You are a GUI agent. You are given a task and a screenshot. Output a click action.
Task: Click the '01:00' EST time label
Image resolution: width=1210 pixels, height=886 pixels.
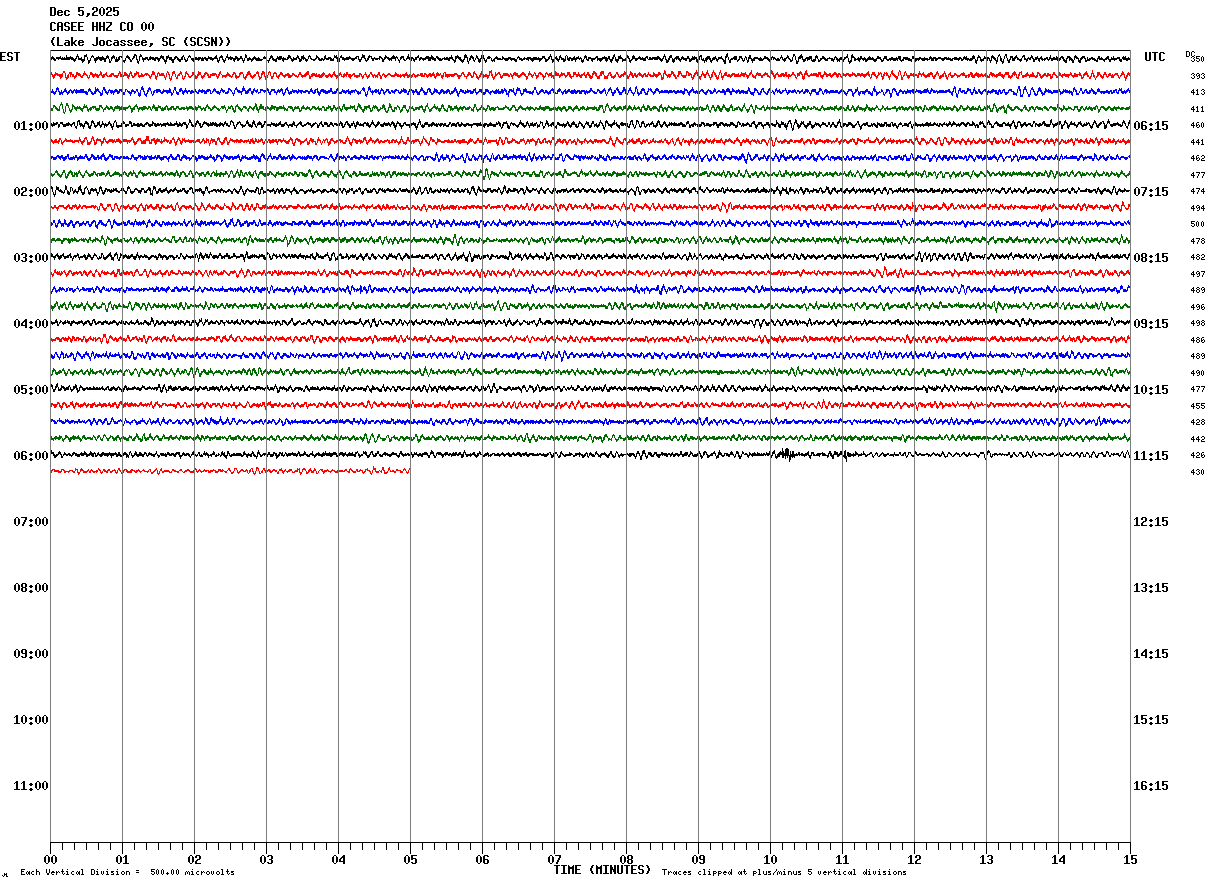pos(31,126)
